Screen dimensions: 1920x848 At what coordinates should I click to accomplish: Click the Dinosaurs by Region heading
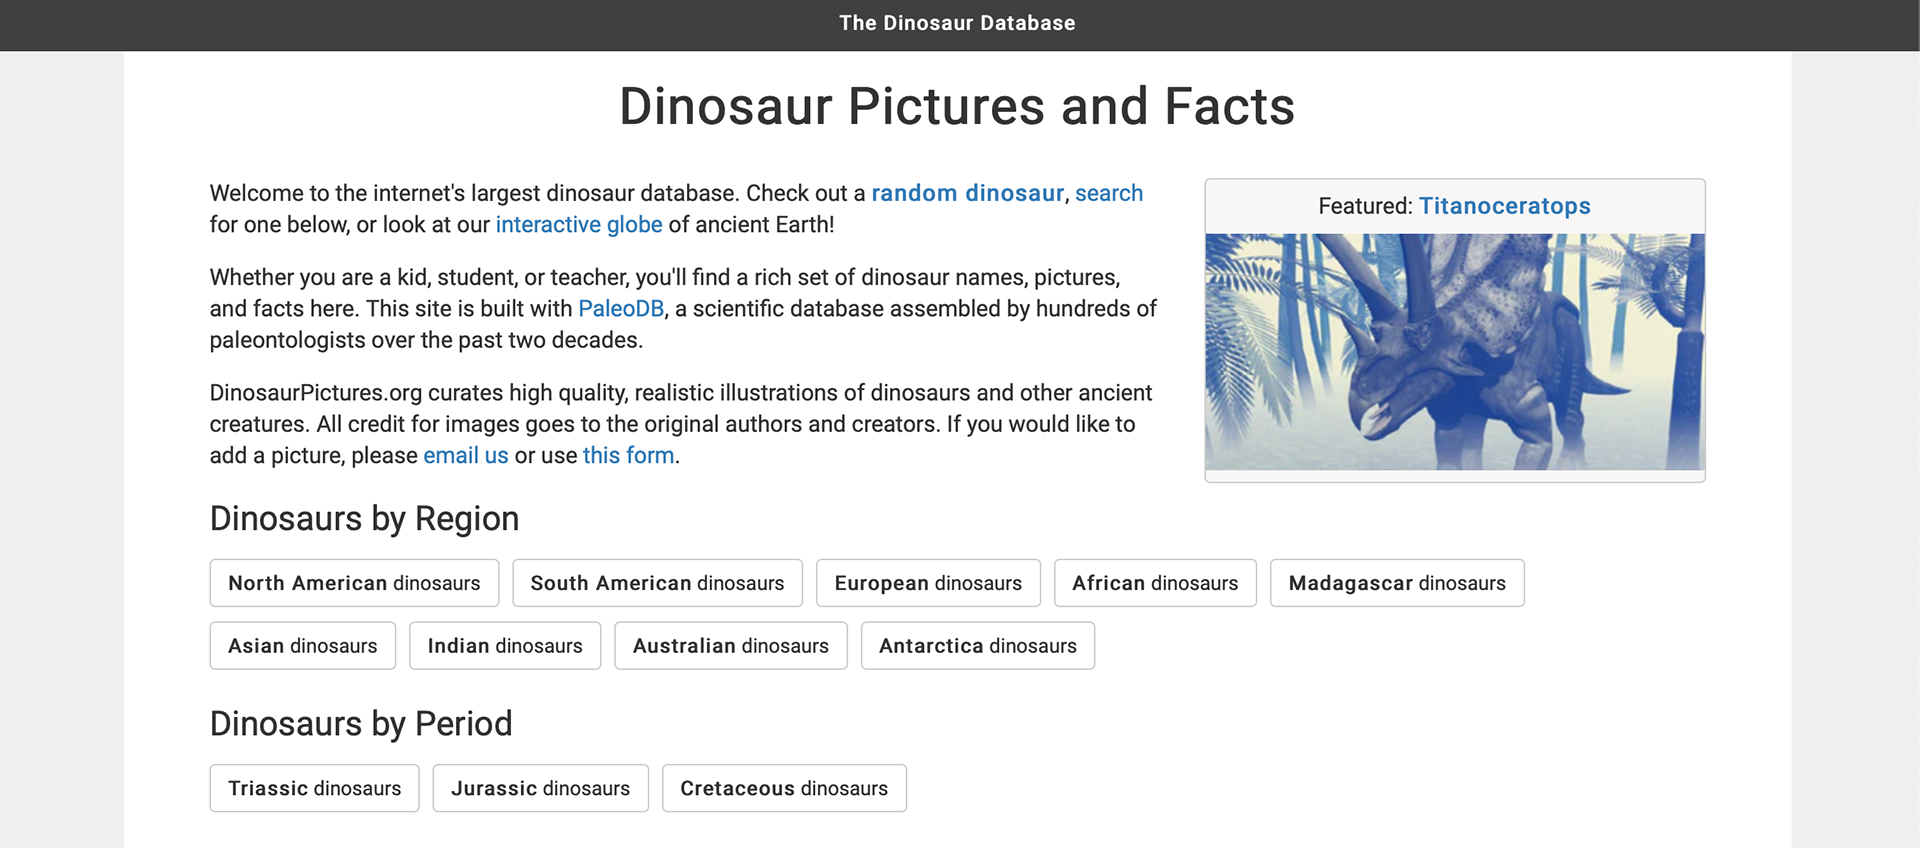364,519
